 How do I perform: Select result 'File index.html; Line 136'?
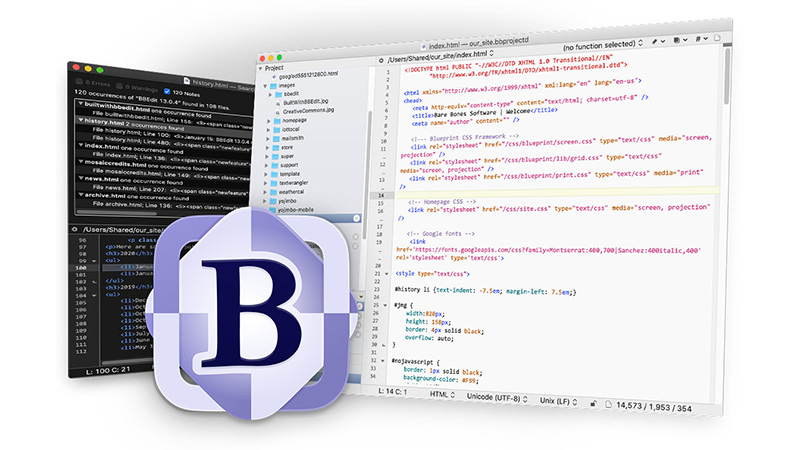(x=172, y=157)
